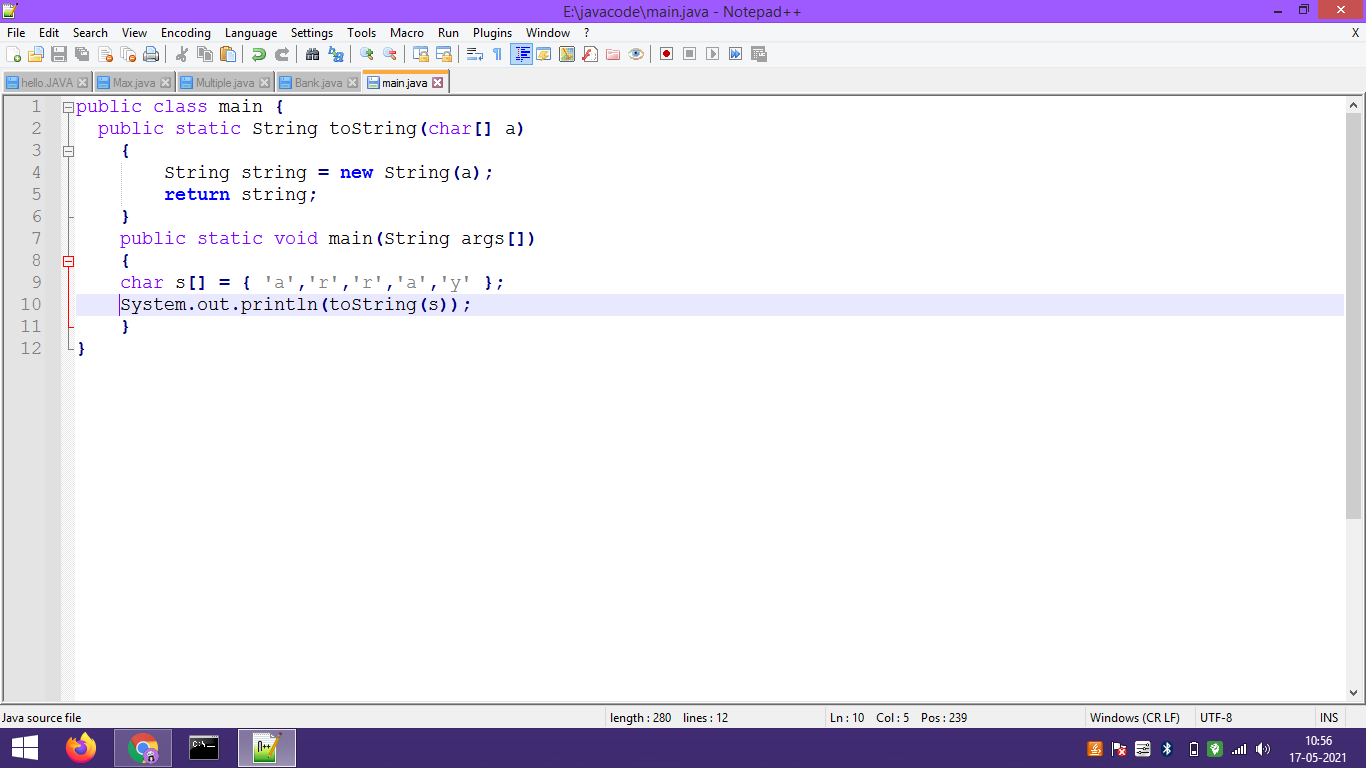Toggle the indent guide display
This screenshot has height=768, width=1366.
522,54
